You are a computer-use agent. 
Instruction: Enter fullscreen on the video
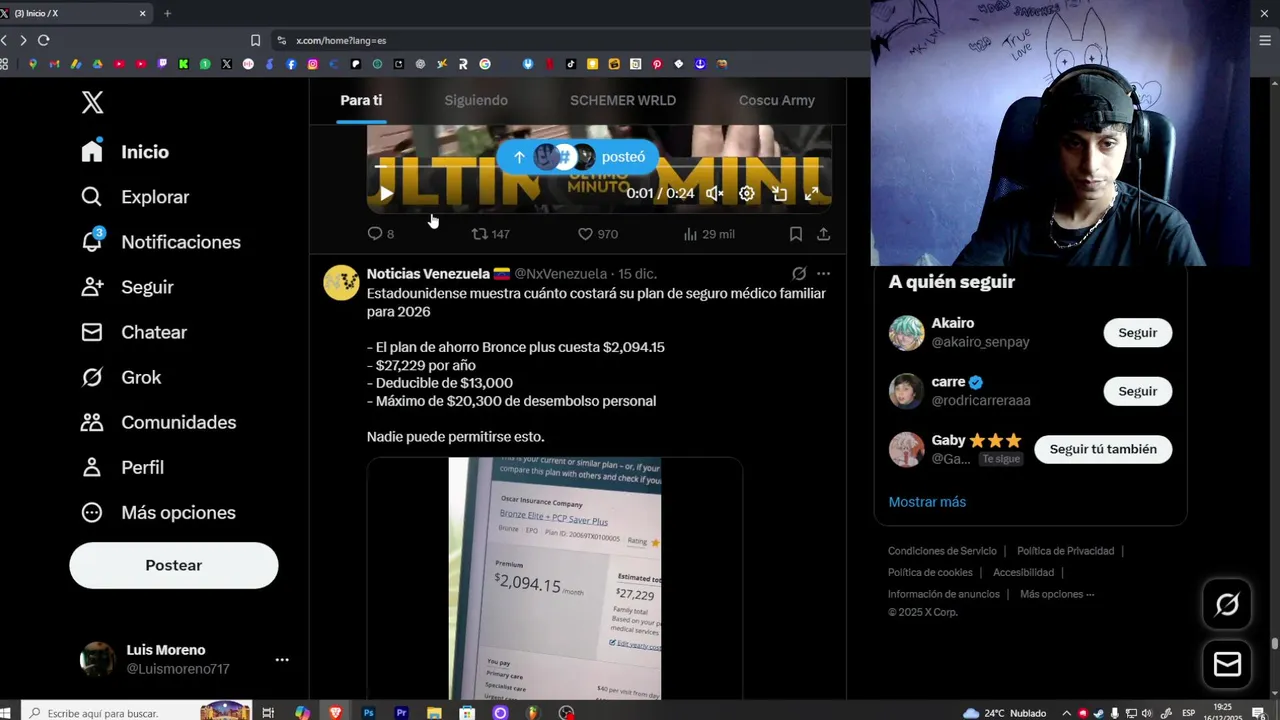tap(812, 193)
